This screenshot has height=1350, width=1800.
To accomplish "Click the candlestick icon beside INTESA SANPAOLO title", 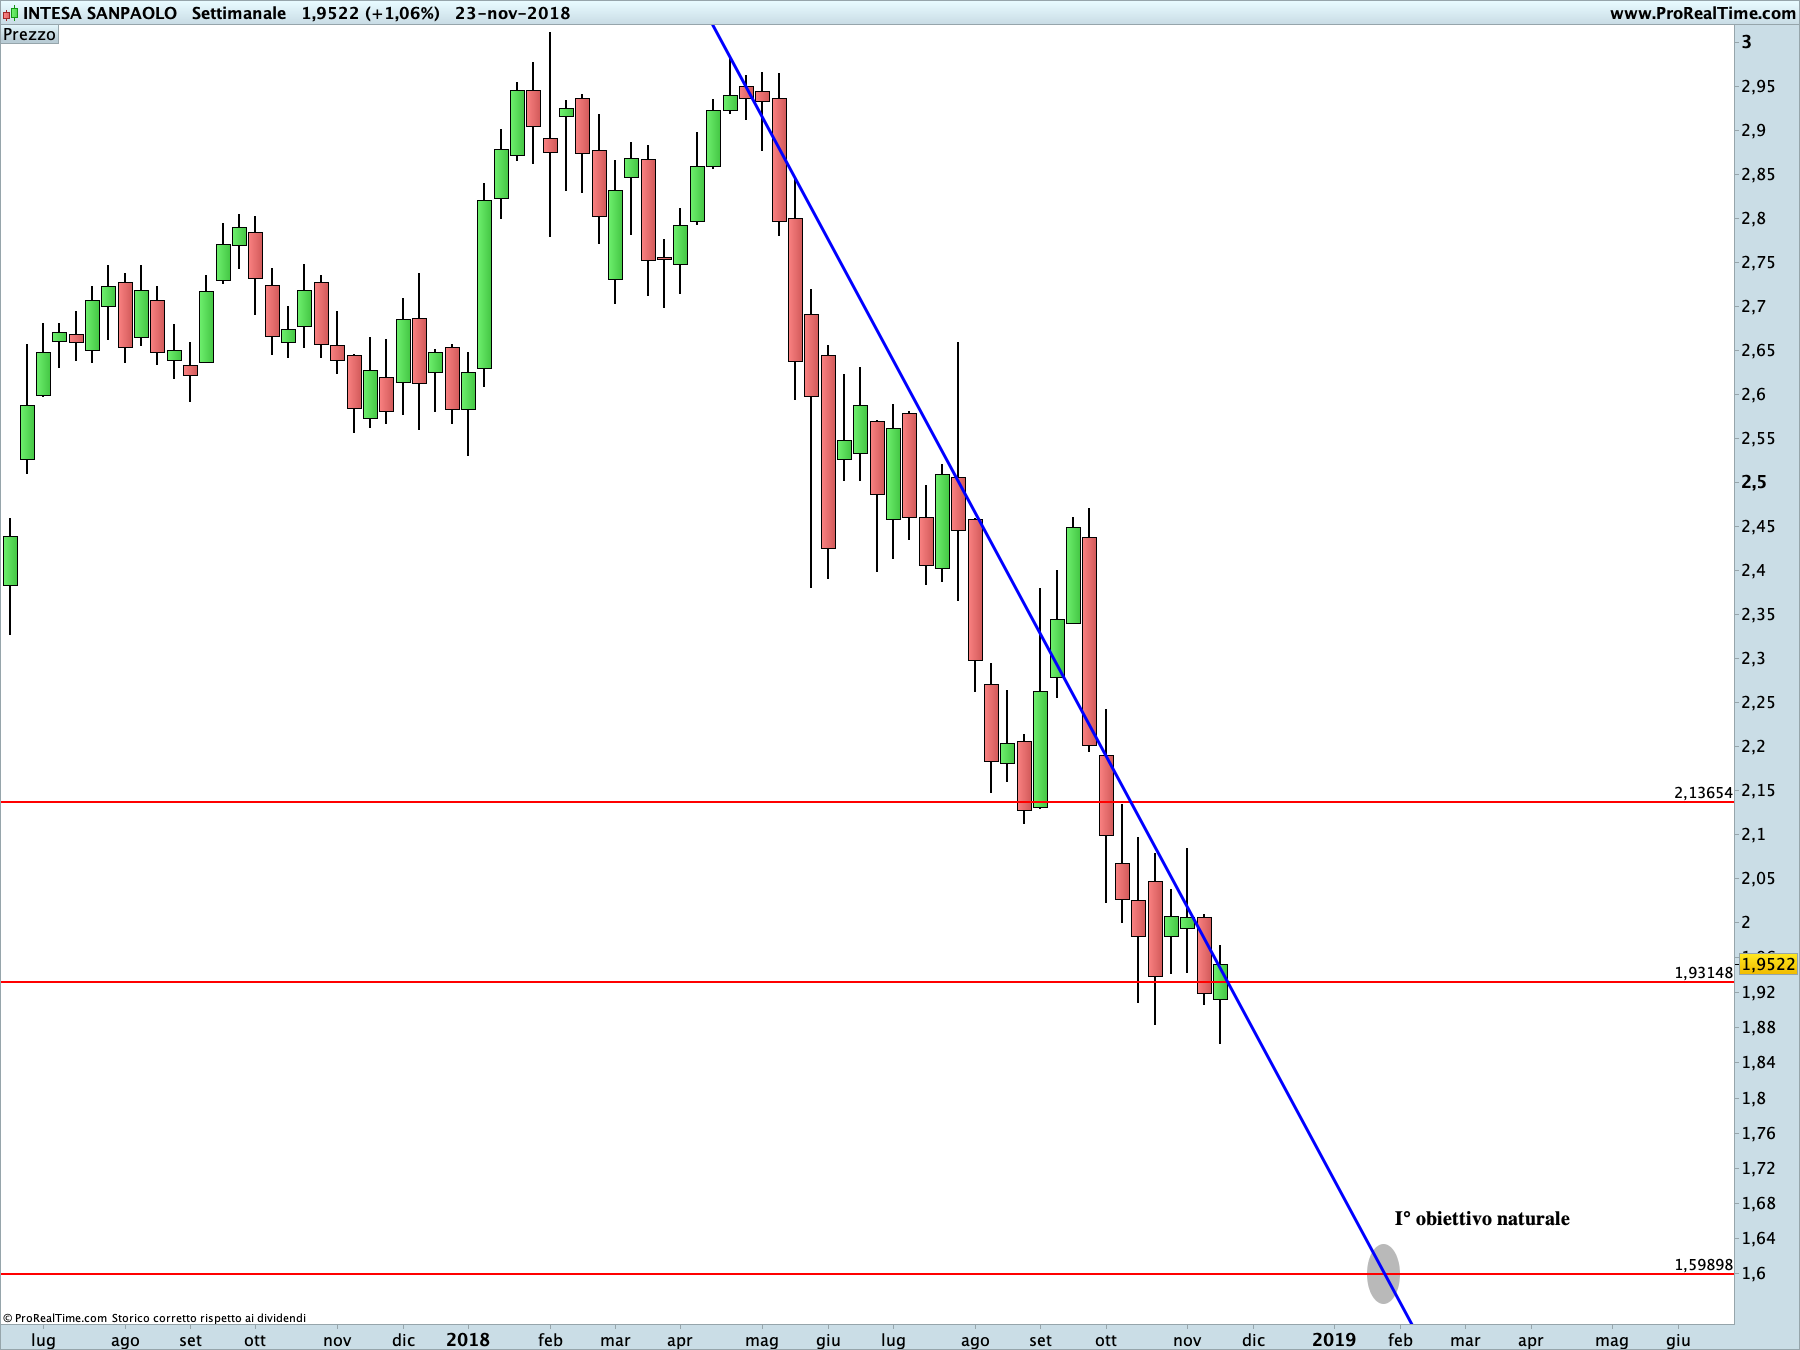I will pyautogui.click(x=10, y=14).
